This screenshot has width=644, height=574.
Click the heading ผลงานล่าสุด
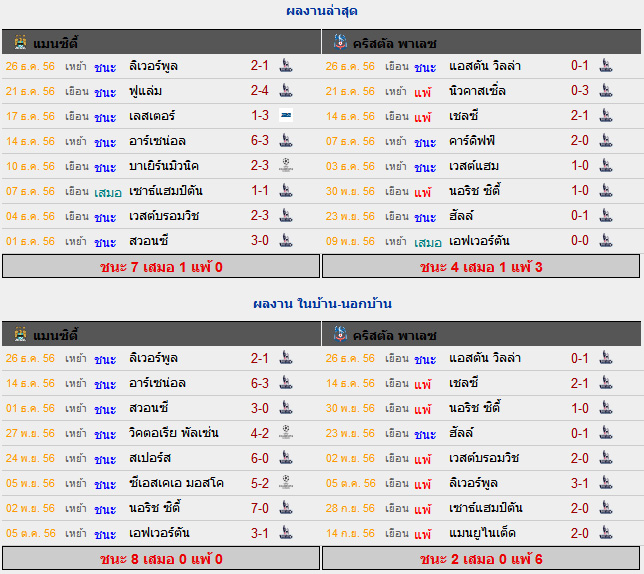coord(322,10)
